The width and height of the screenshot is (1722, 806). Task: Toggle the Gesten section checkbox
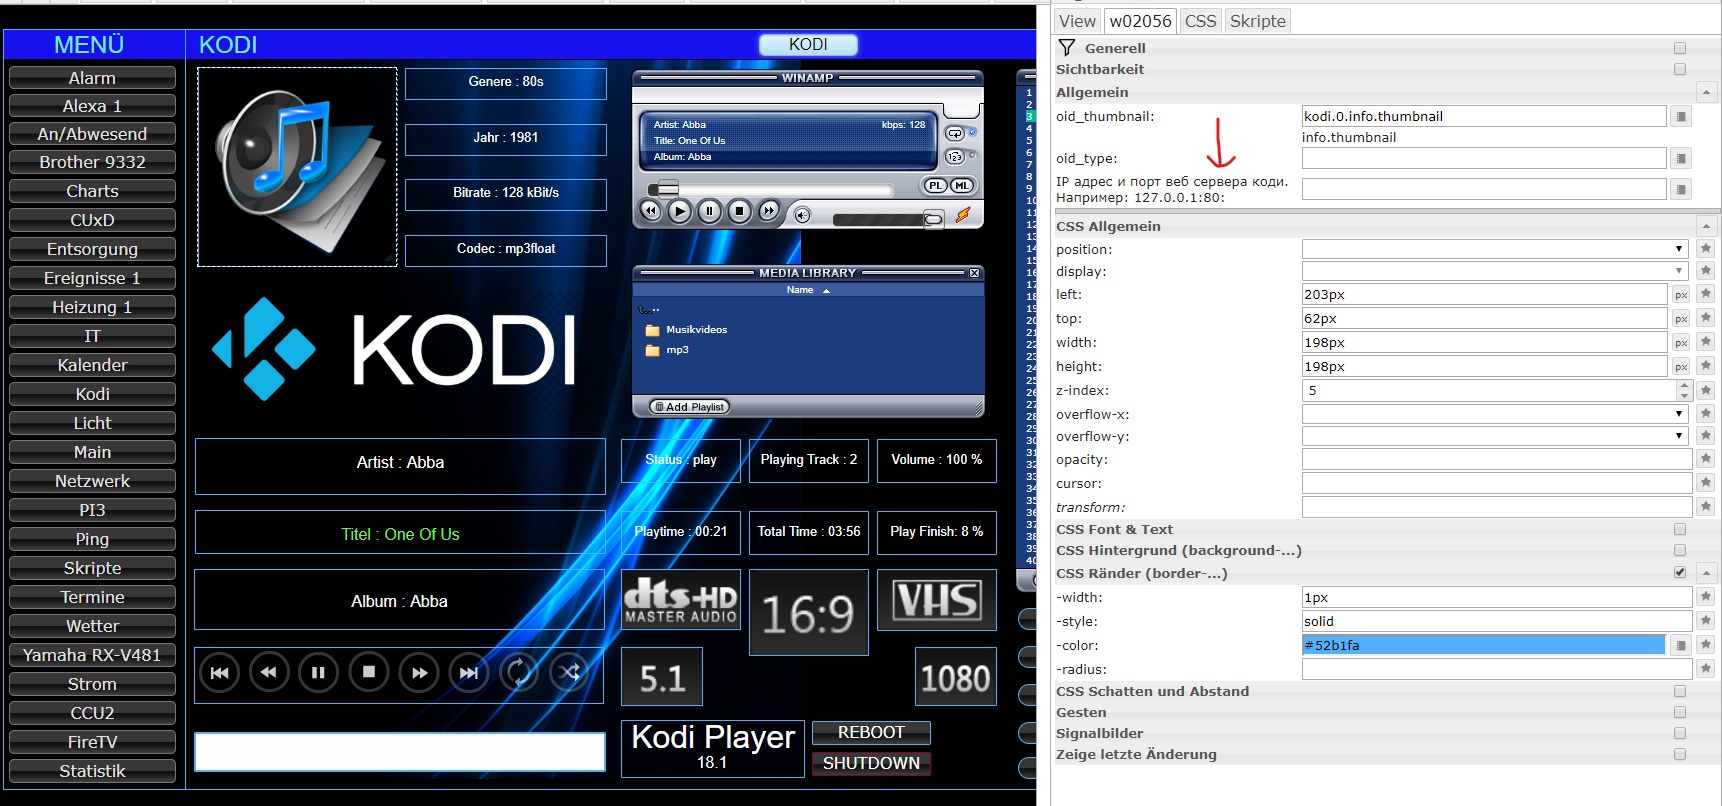(x=1680, y=712)
